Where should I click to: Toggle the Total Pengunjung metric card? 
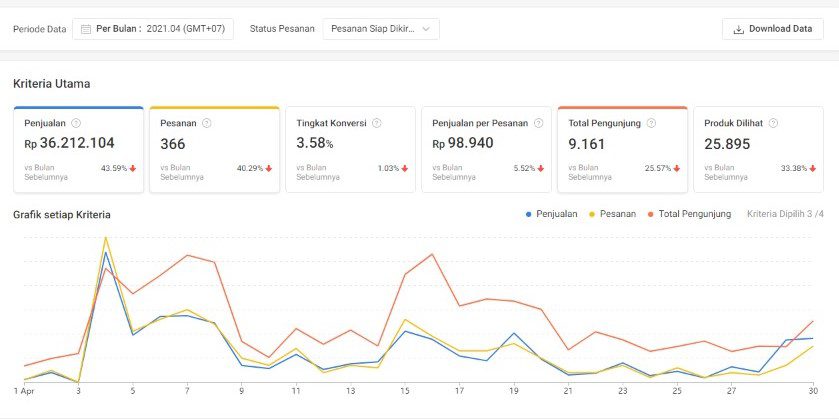[622, 149]
